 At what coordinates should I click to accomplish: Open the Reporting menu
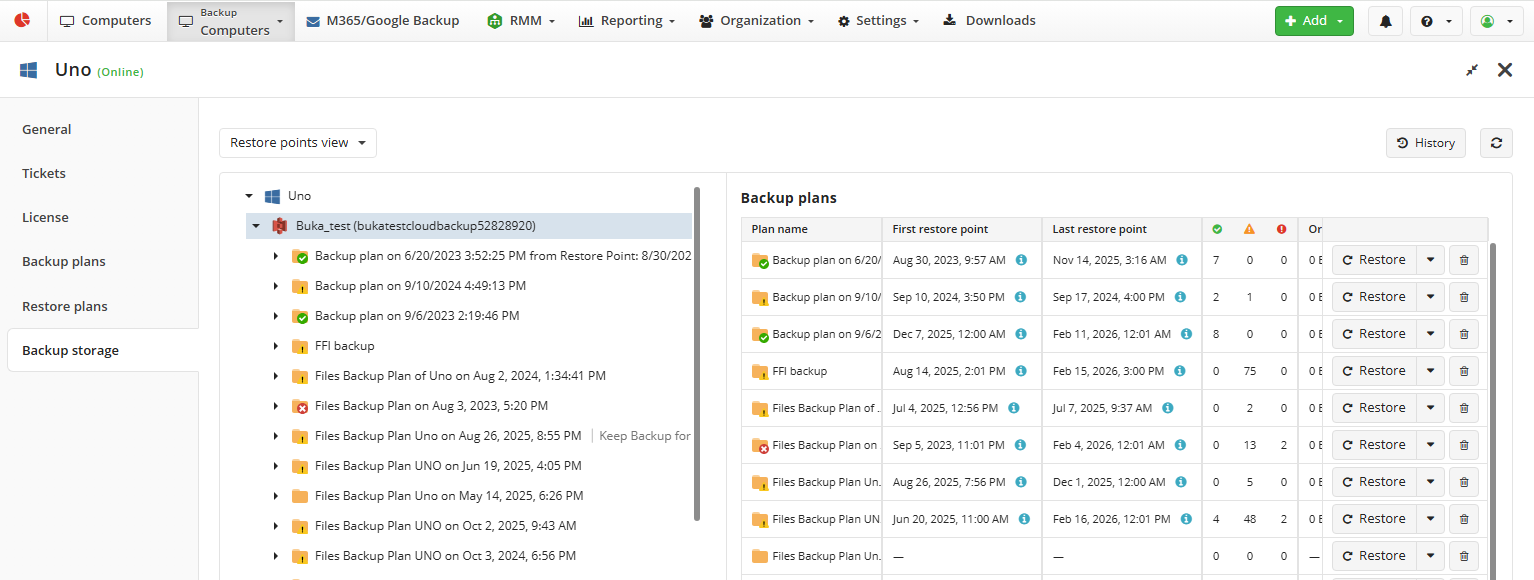pos(626,21)
